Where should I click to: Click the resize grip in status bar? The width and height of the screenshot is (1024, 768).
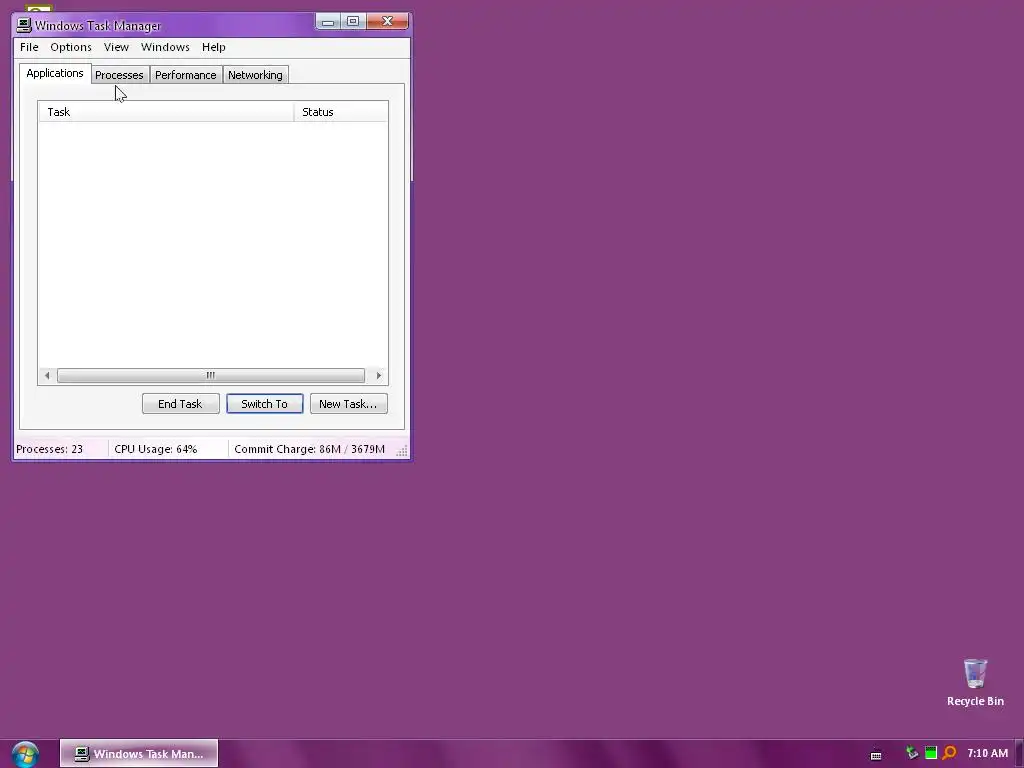point(402,451)
